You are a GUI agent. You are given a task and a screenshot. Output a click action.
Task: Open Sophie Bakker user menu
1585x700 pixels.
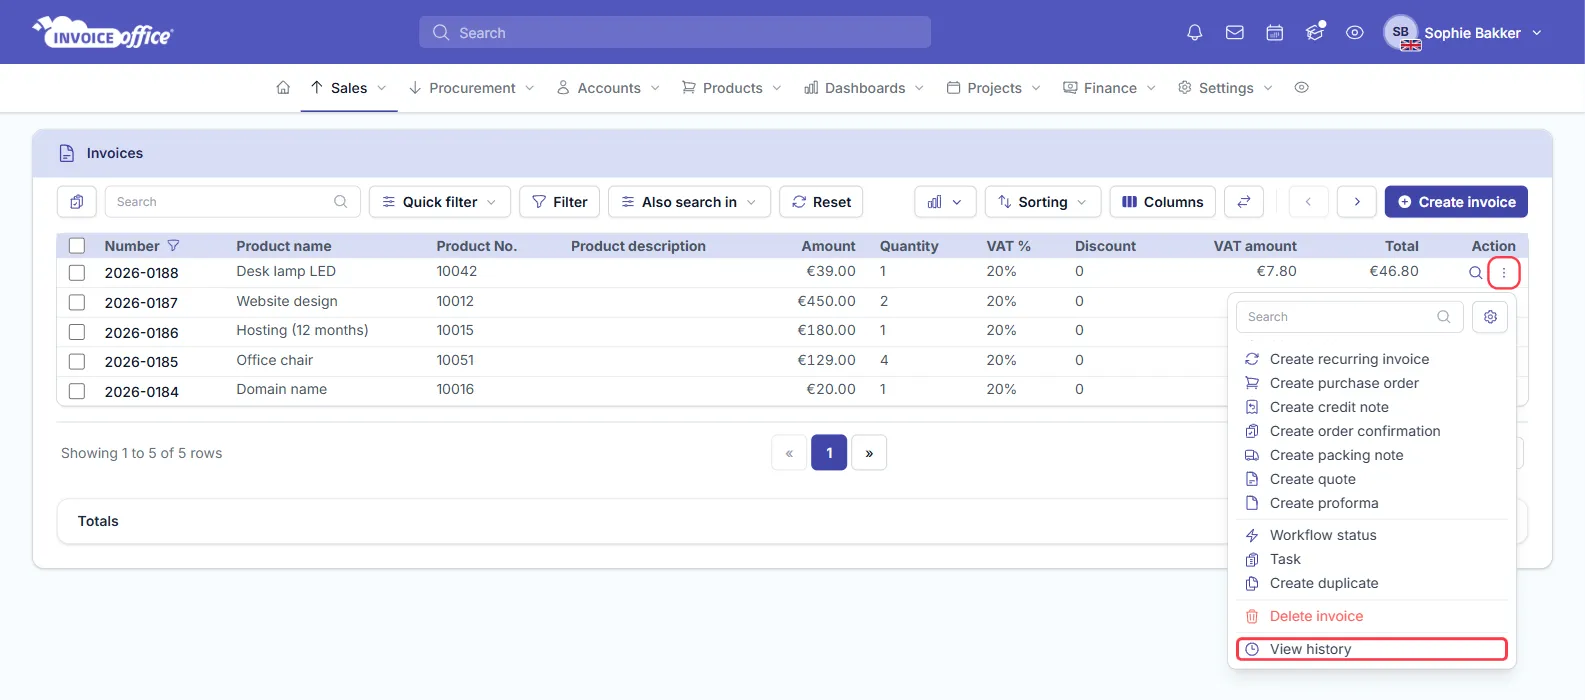point(1483,33)
